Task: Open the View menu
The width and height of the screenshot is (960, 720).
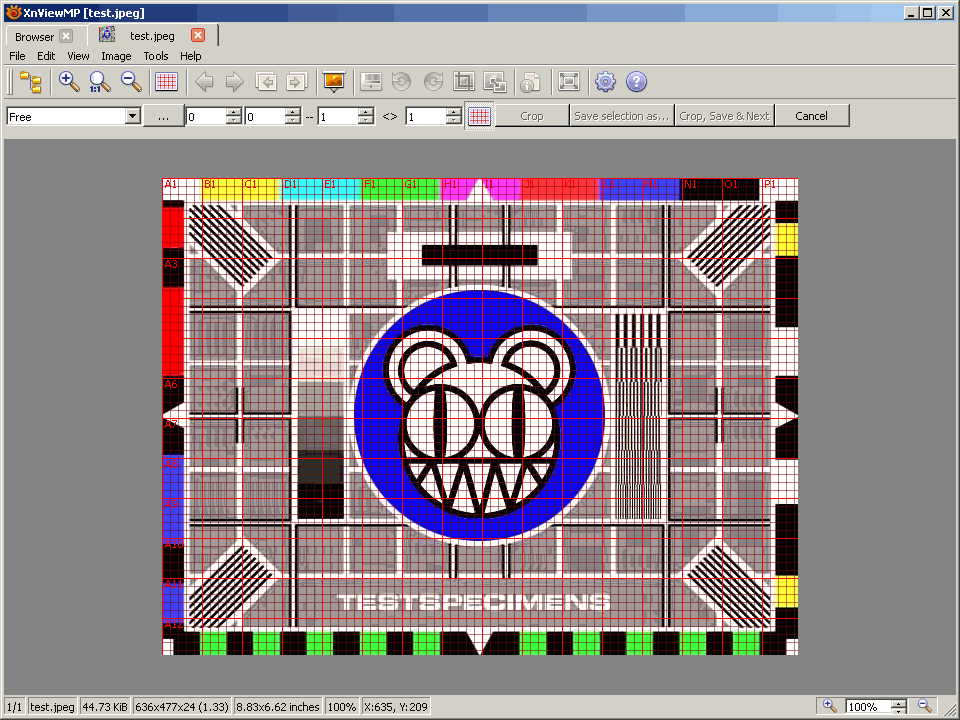Action: [78, 56]
